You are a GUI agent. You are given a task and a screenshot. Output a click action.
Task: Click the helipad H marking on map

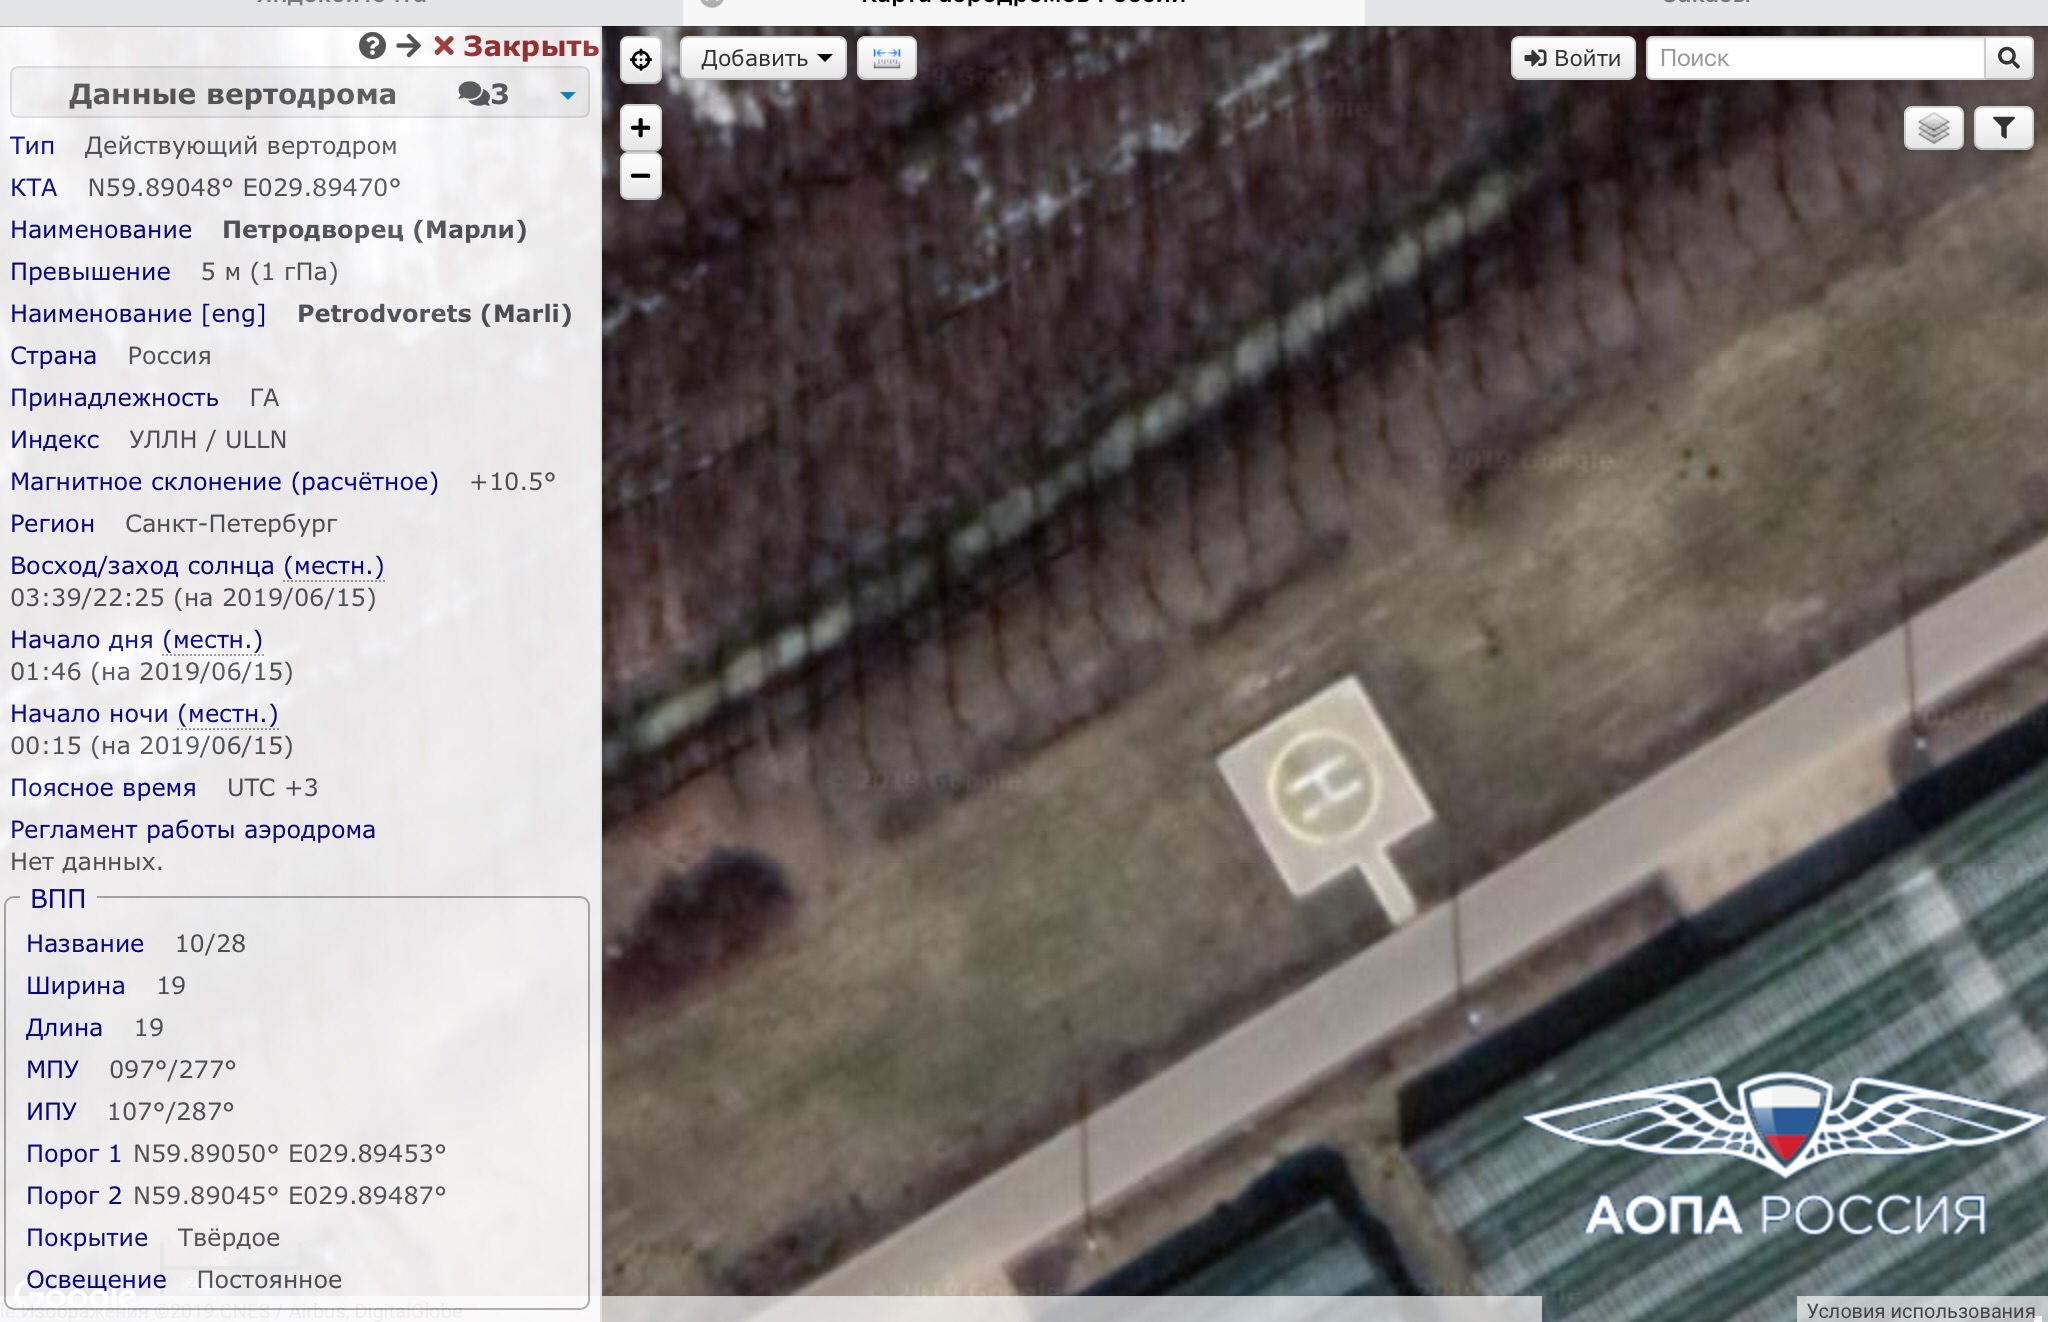(1324, 784)
